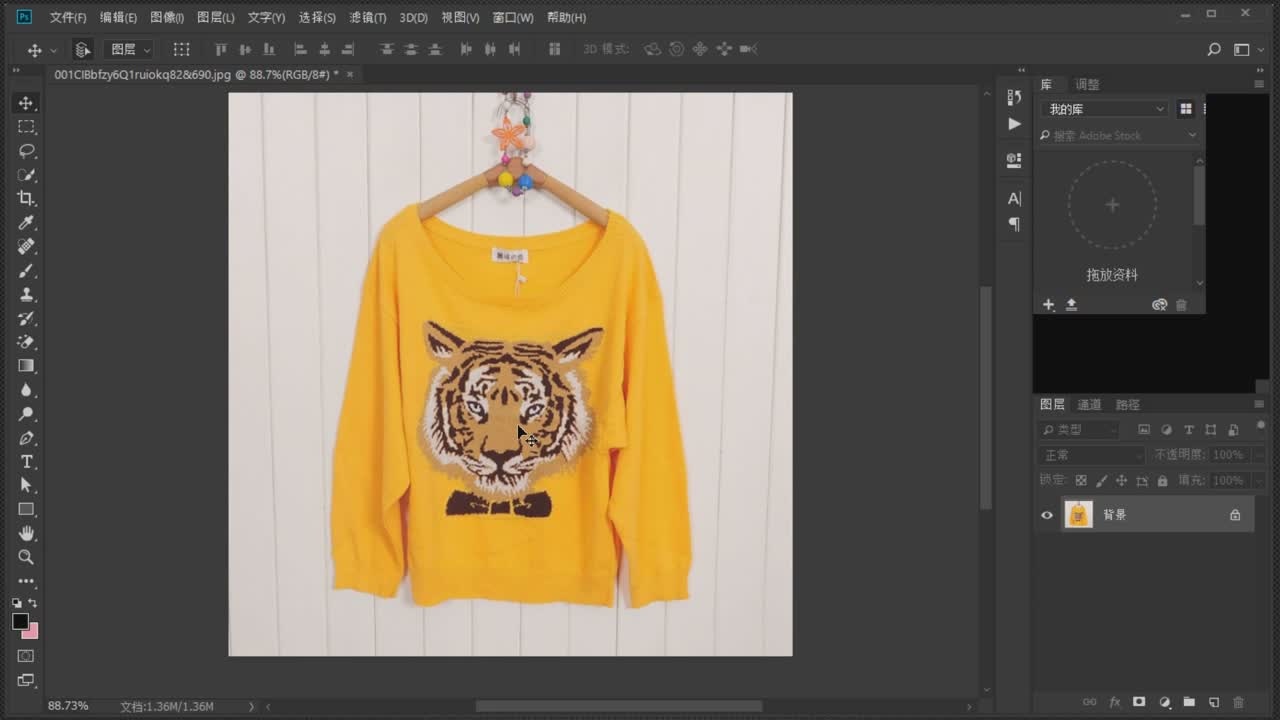Viewport: 1280px width, 720px height.
Task: Switch to the 调整 tab
Action: [1087, 85]
